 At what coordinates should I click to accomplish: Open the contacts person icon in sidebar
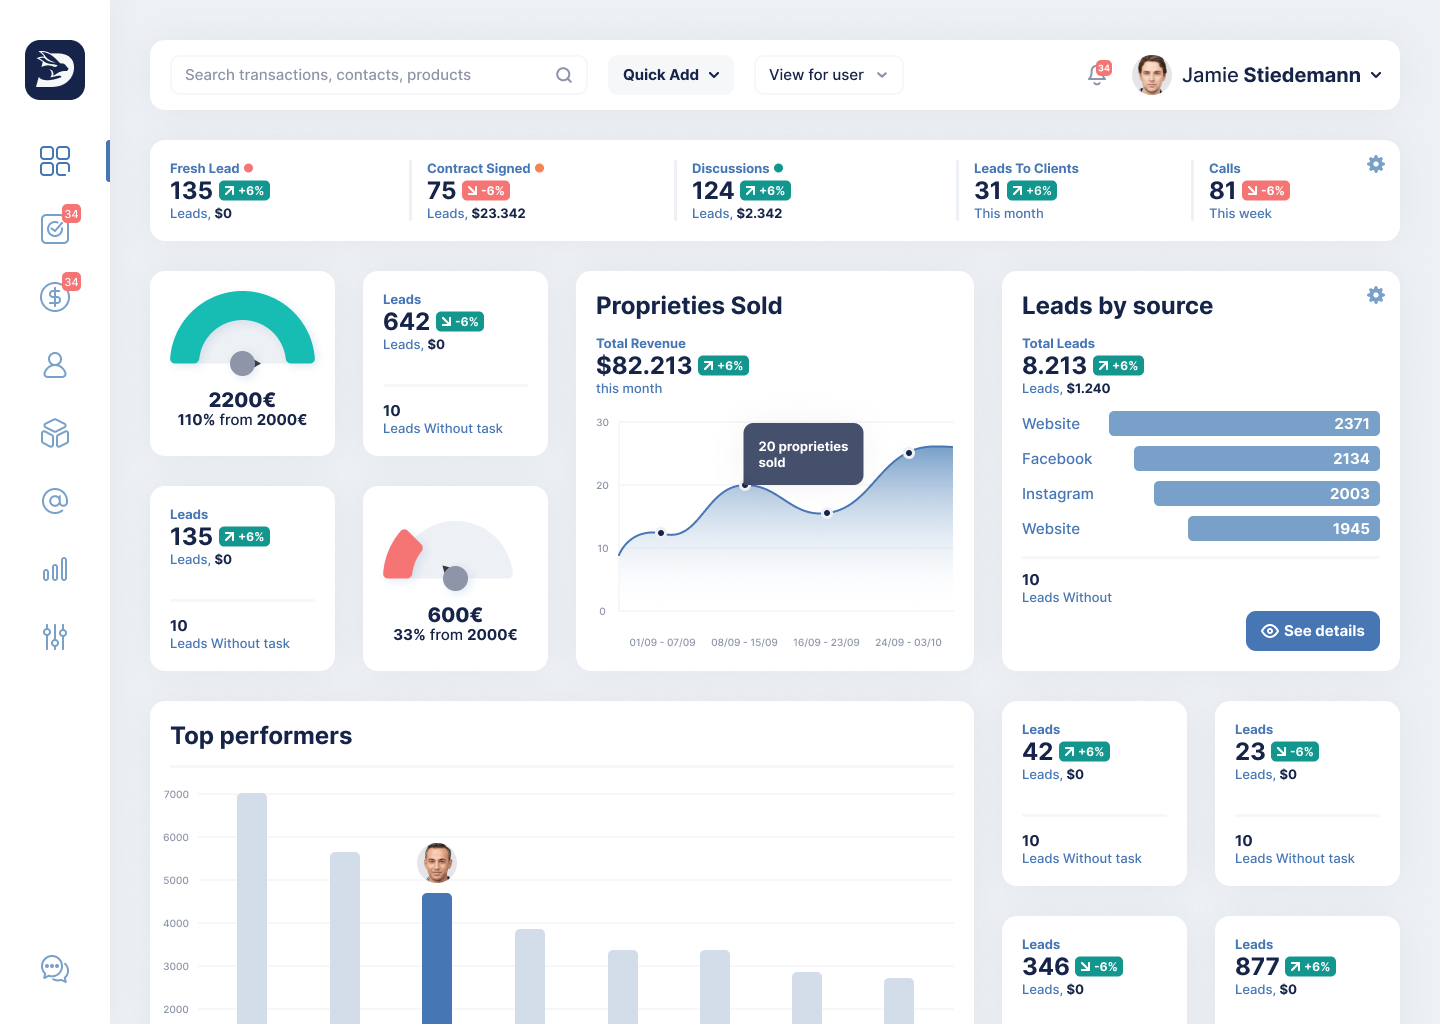coord(55,365)
